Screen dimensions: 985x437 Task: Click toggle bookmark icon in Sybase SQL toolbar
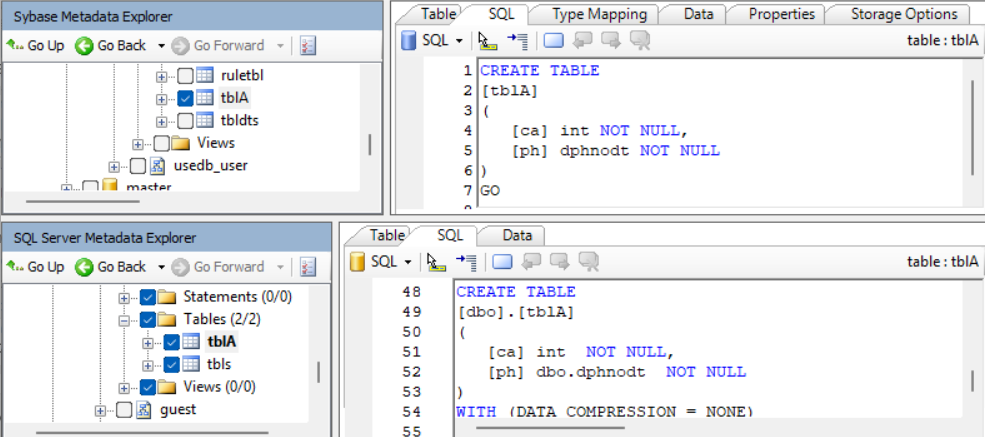coord(554,41)
